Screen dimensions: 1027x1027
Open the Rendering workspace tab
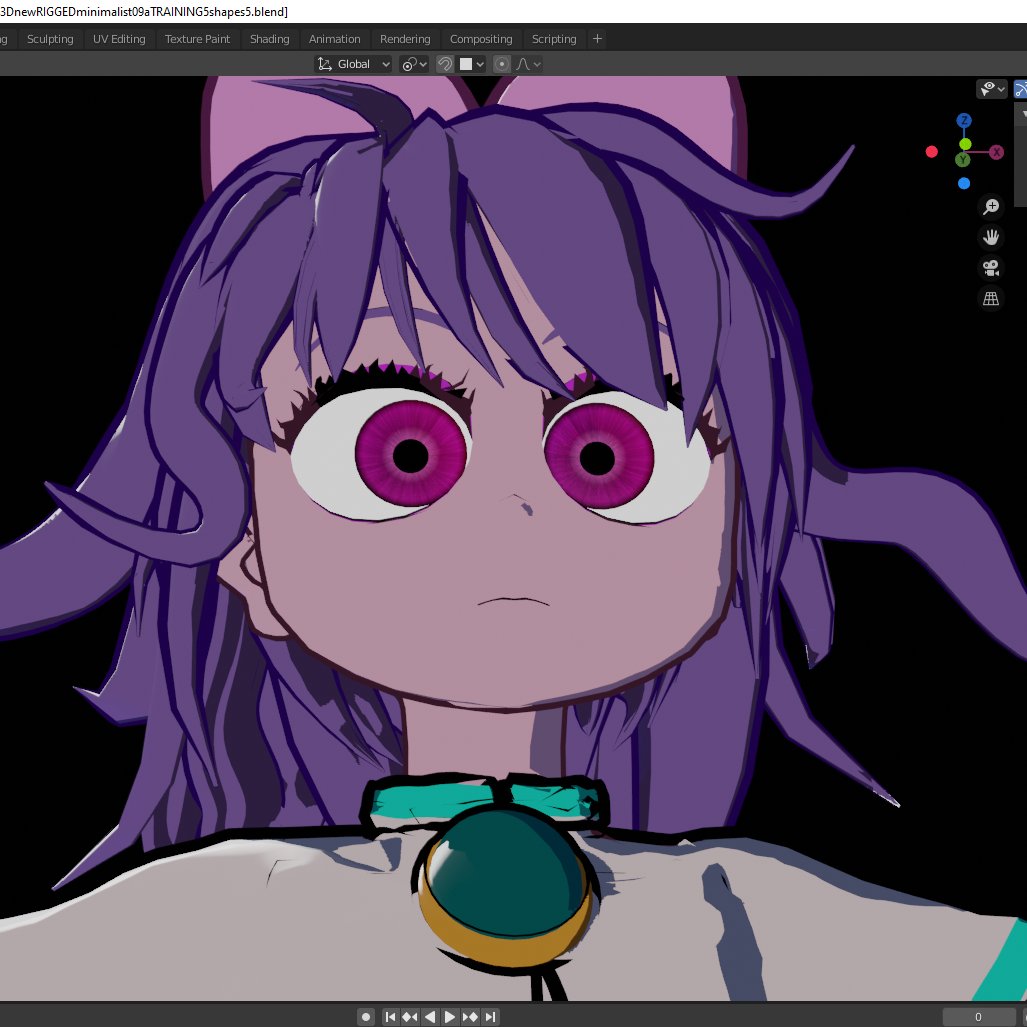tap(405, 39)
